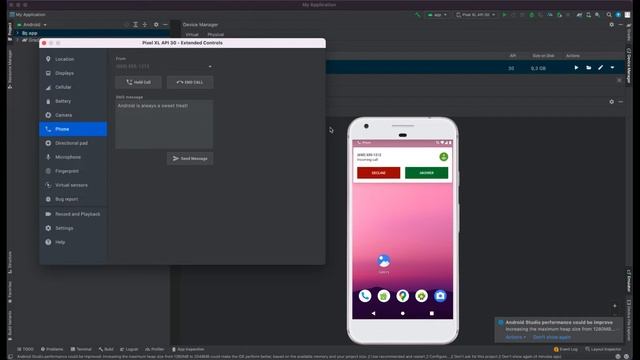Open project panel gear options
The image size is (640, 360).
pyautogui.click(x=156, y=24)
